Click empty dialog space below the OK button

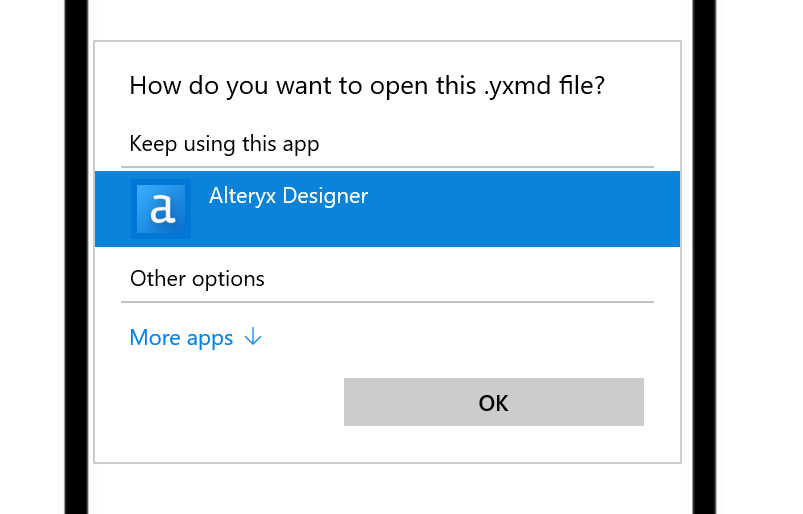[493, 444]
